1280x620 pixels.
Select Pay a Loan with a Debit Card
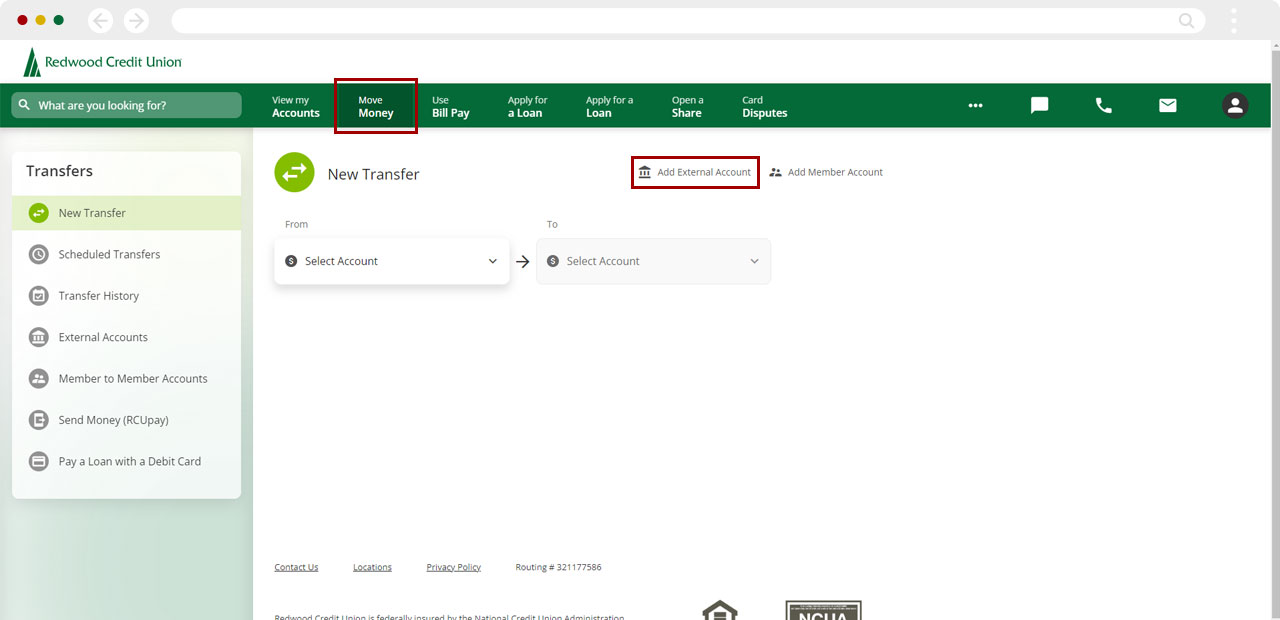(x=126, y=462)
